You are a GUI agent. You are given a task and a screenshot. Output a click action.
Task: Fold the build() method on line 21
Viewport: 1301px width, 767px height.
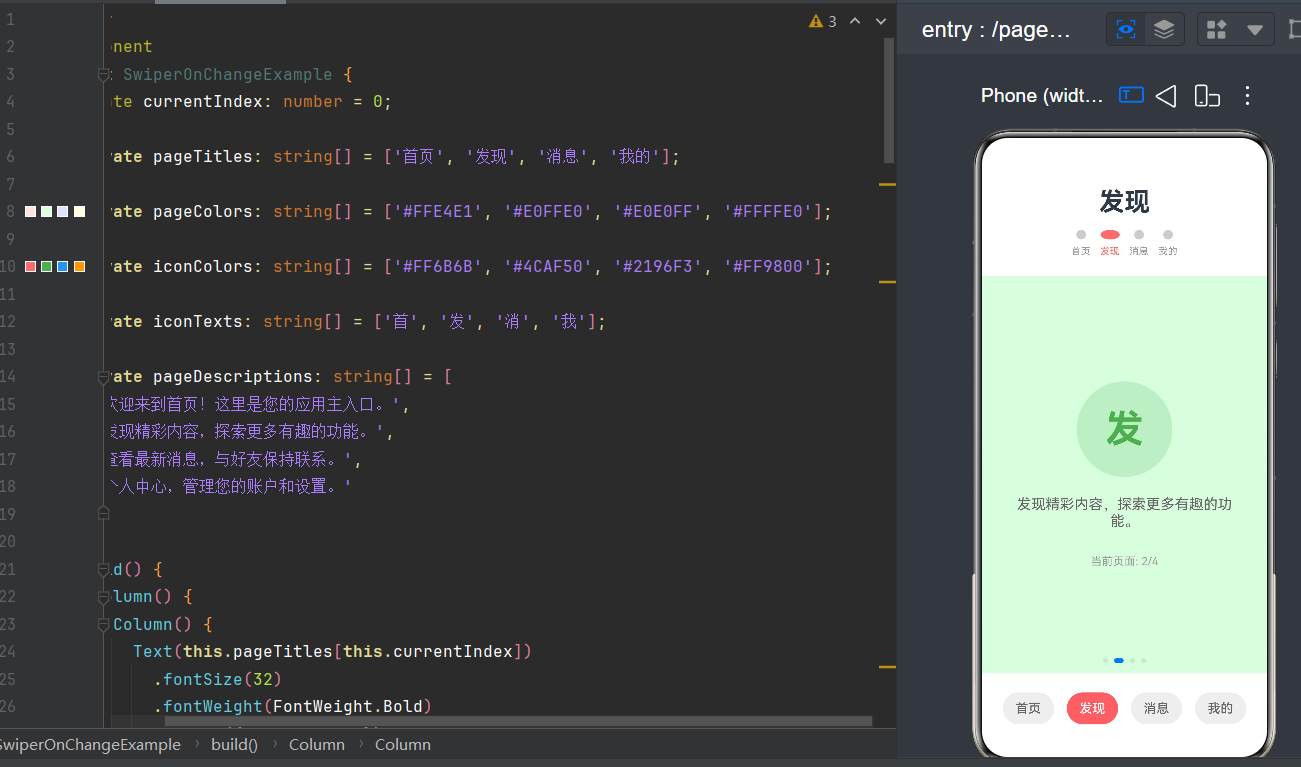pos(103,569)
